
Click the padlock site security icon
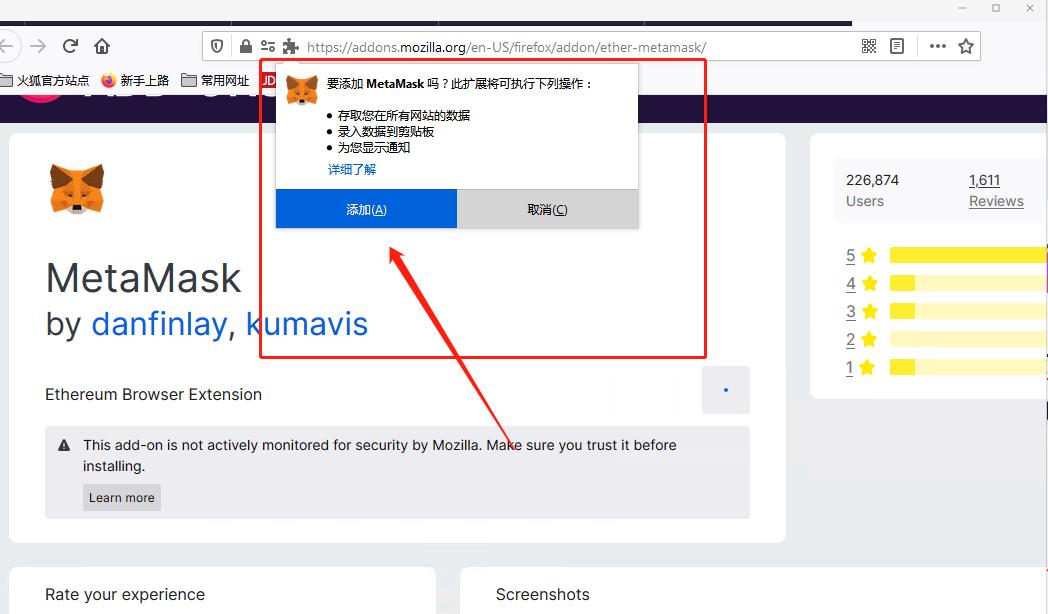(245, 46)
